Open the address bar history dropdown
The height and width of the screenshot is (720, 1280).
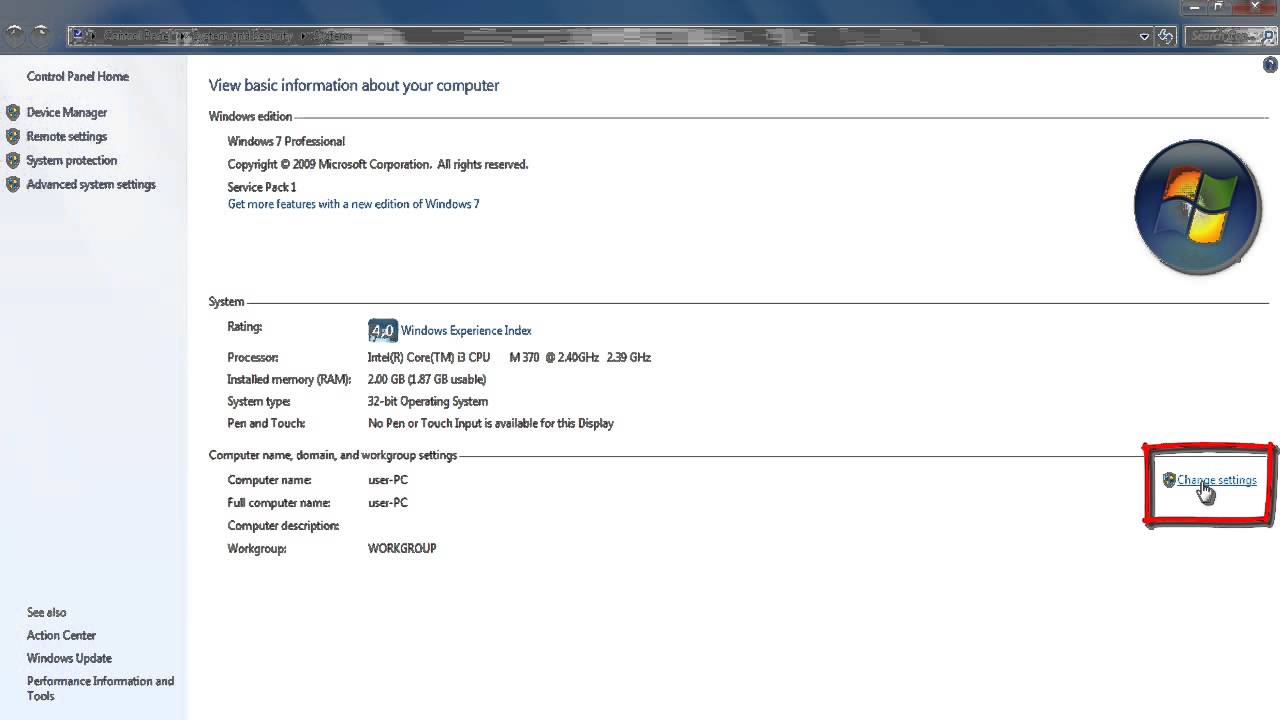coord(1144,36)
